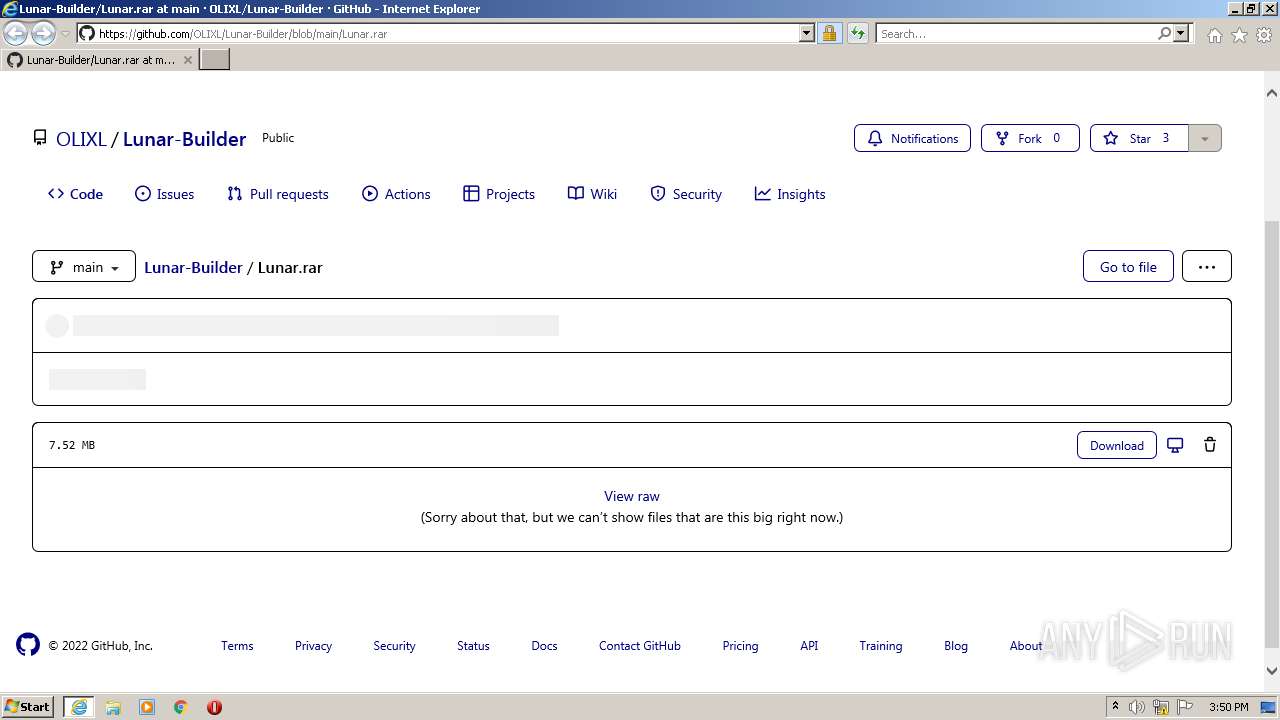Open the Chrome taskbar icon

(x=181, y=707)
